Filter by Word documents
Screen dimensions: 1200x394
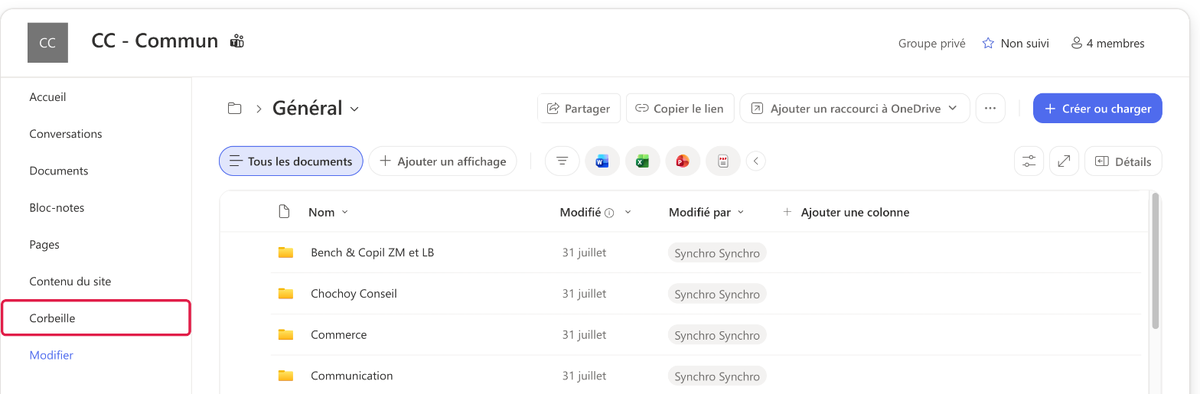tap(602, 161)
